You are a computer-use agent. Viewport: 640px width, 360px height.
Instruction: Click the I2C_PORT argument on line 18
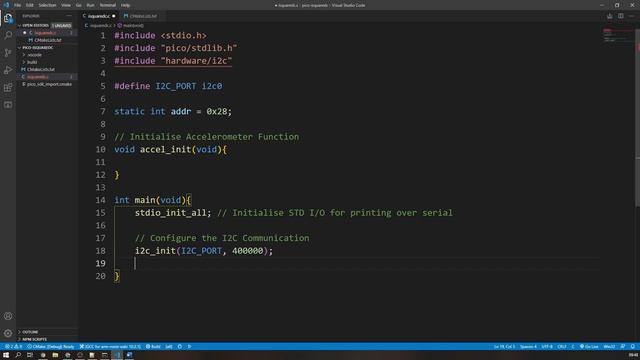click(x=202, y=251)
